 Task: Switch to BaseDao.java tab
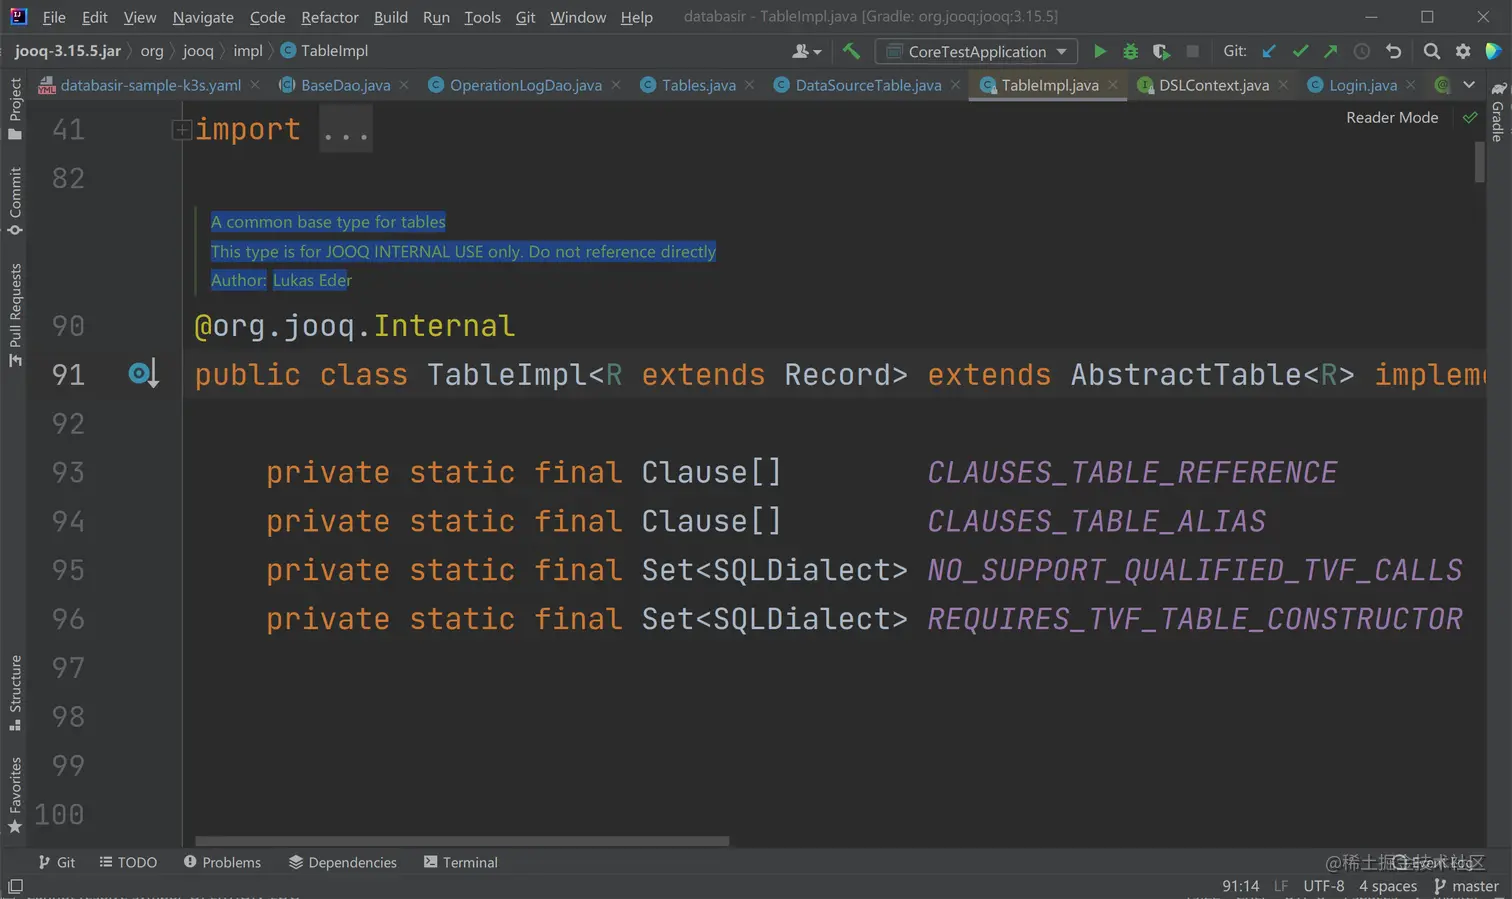pos(345,85)
